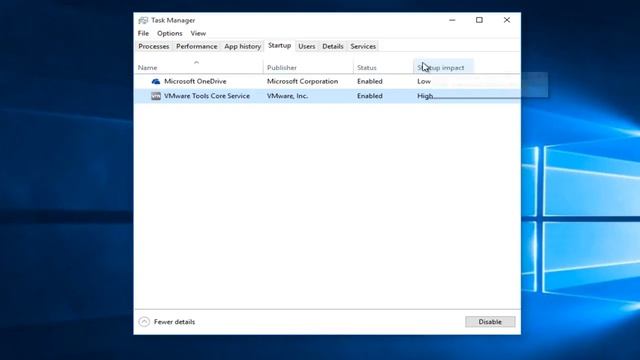Select the Startup tab
The width and height of the screenshot is (640, 360).
(x=280, y=46)
